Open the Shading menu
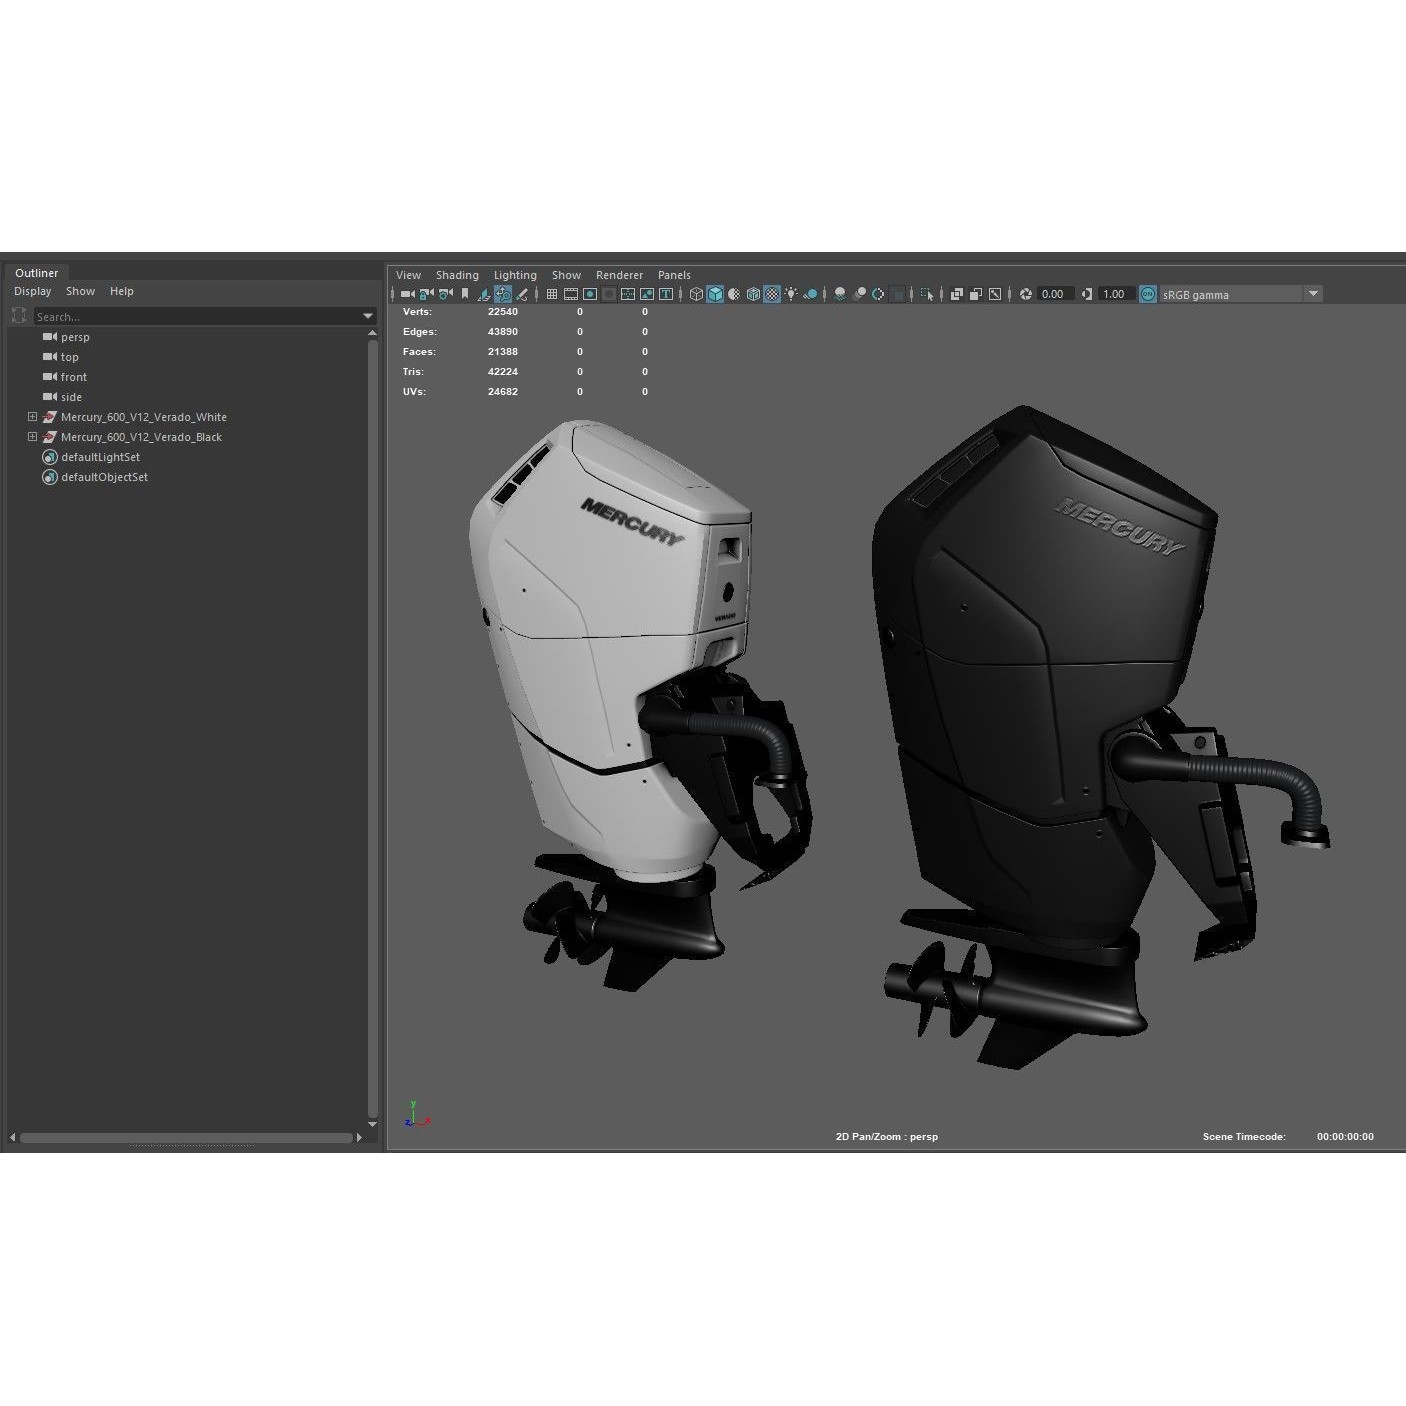1406x1406 pixels. coord(457,274)
